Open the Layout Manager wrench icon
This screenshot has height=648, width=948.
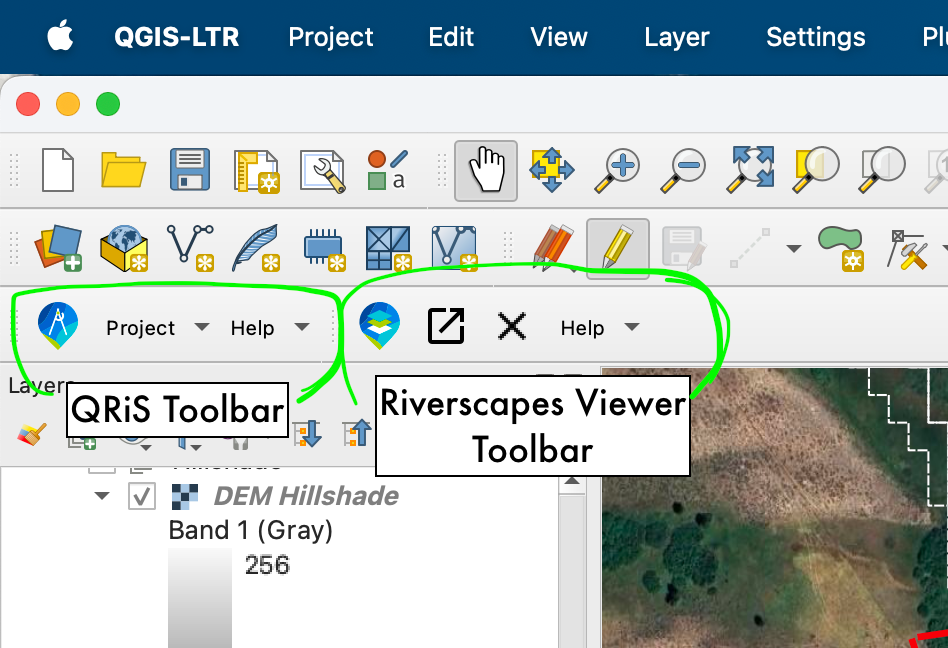[x=323, y=171]
